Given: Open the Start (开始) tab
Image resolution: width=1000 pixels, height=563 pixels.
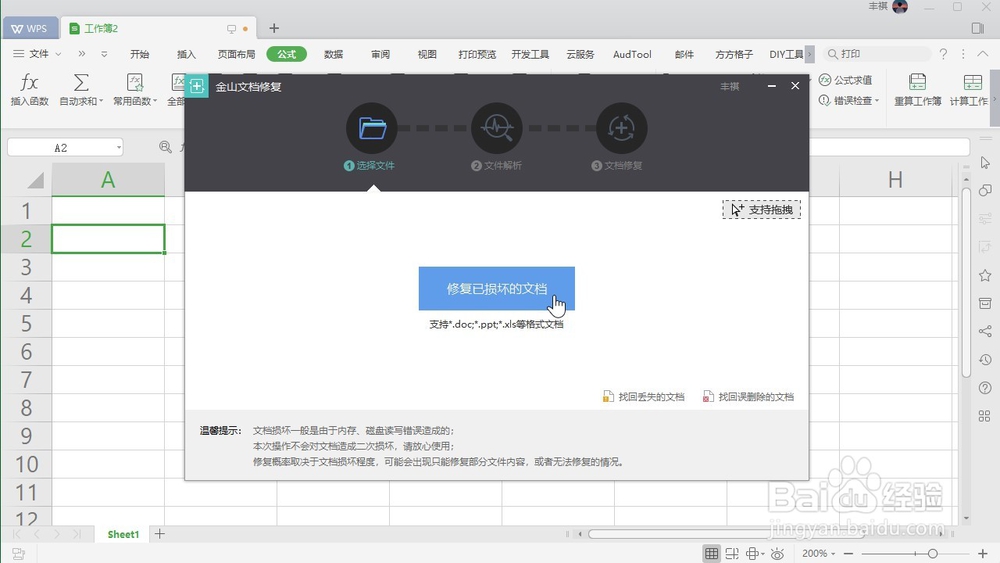Looking at the screenshot, I should click(x=140, y=54).
